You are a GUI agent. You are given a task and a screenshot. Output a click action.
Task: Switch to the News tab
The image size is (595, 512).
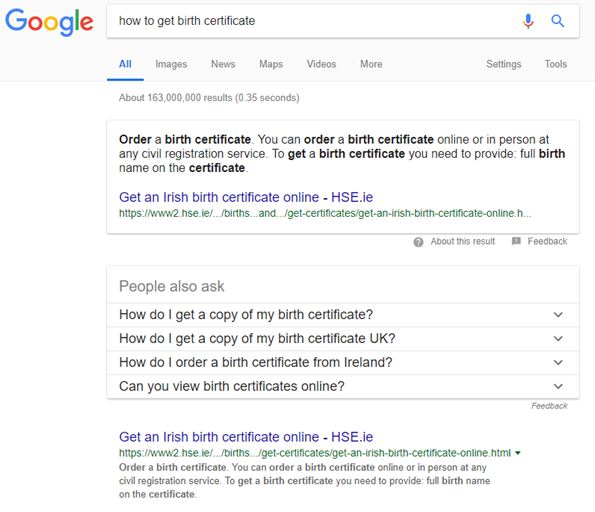point(223,64)
